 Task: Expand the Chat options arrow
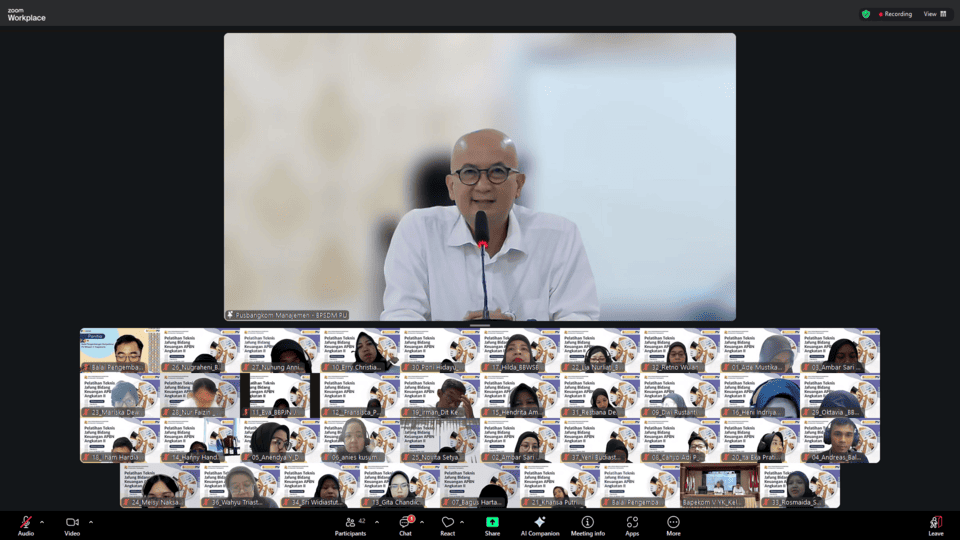423,521
